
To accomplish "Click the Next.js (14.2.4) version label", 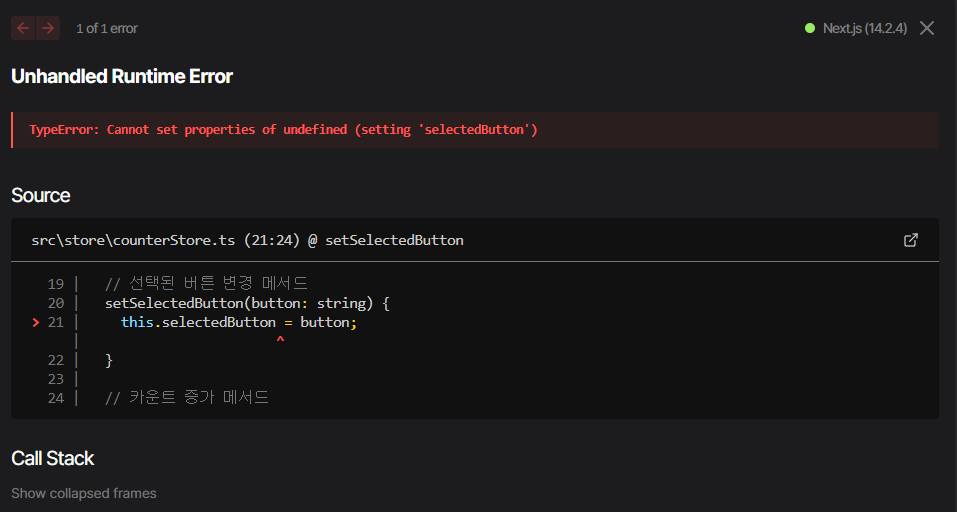I will (x=865, y=28).
